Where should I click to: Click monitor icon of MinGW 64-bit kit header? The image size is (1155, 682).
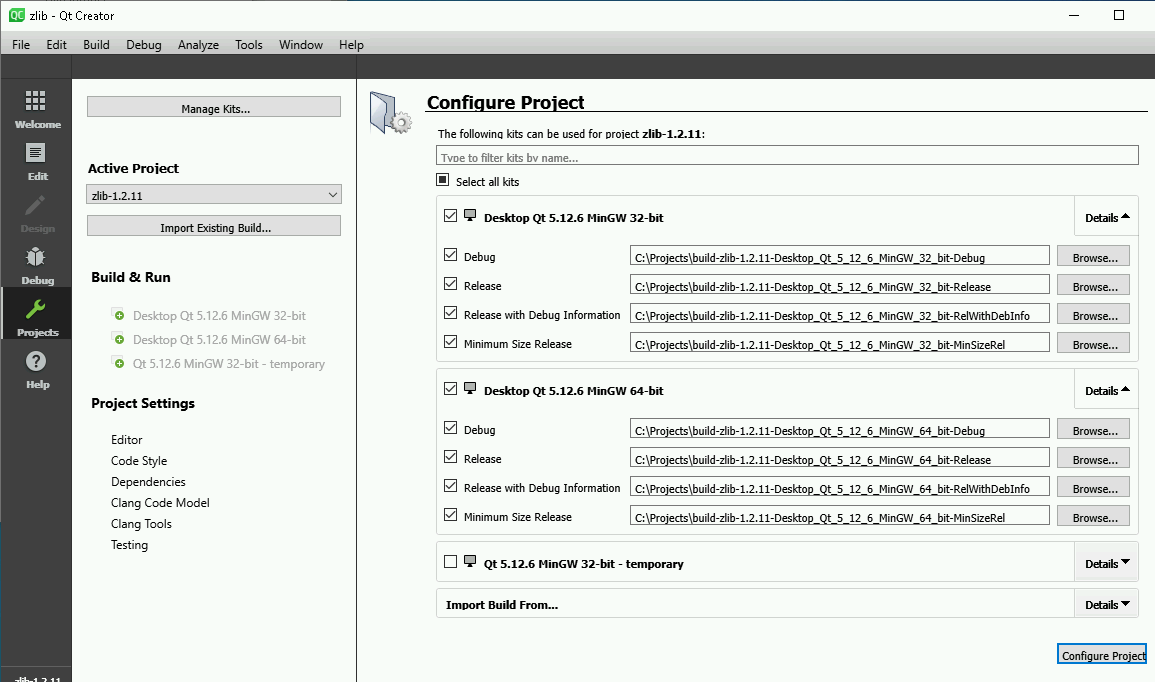(470, 388)
